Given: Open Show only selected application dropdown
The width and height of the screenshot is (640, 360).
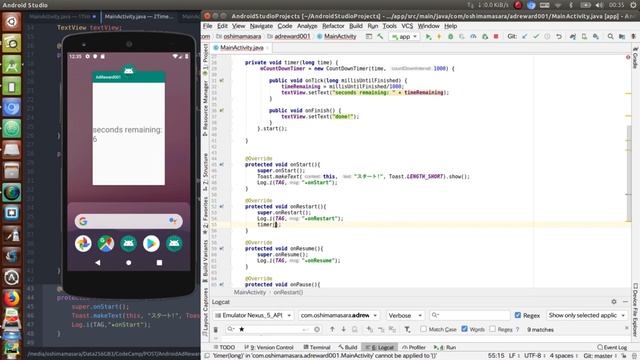Looking at the screenshot, I should (x=587, y=315).
